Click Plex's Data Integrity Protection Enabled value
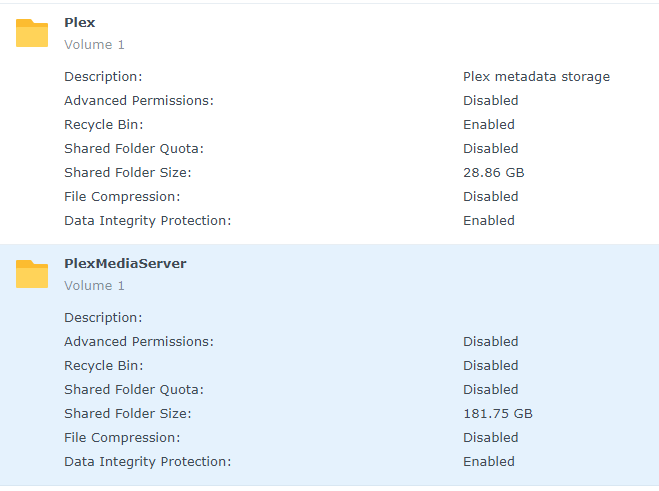This screenshot has height=491, width=659. tap(488, 221)
